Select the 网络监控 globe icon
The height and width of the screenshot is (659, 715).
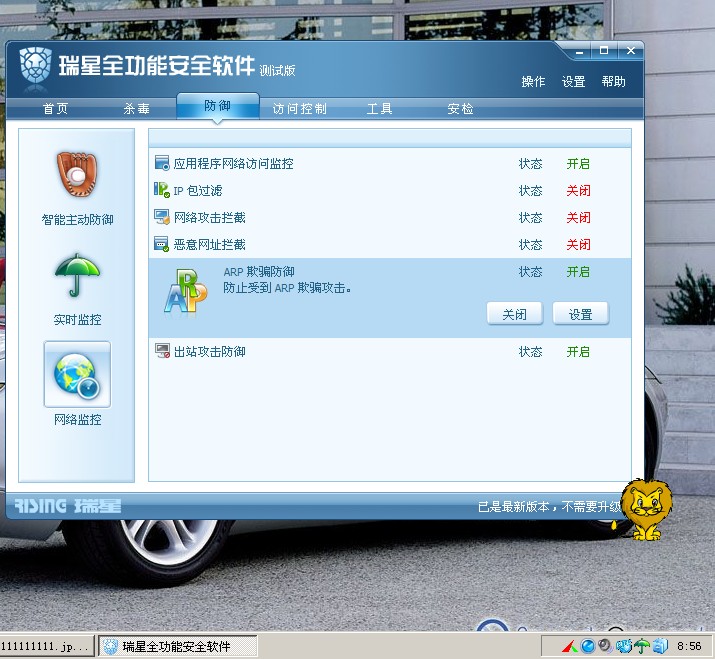[77, 375]
